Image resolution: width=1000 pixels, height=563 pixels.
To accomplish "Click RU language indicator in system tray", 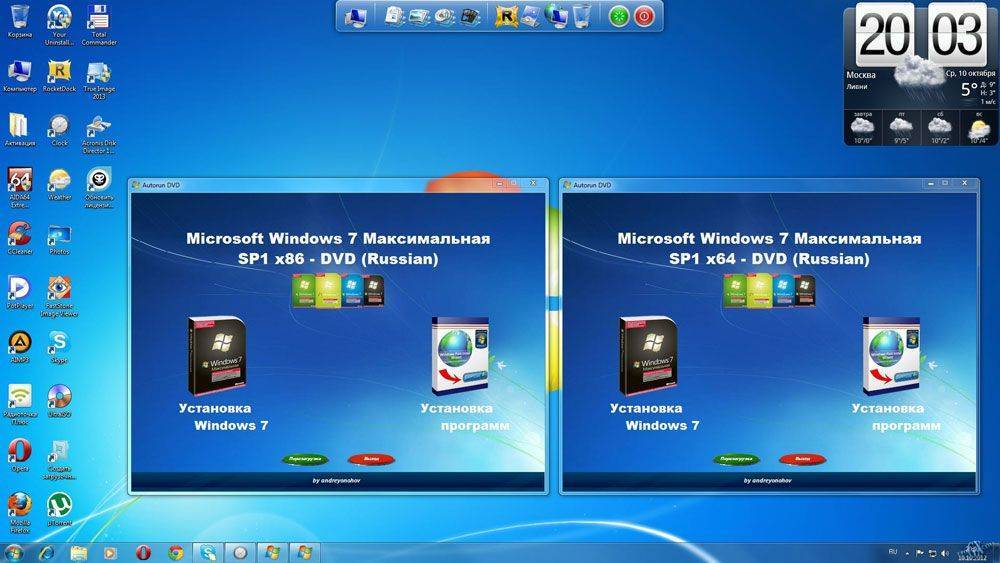I will [x=893, y=551].
